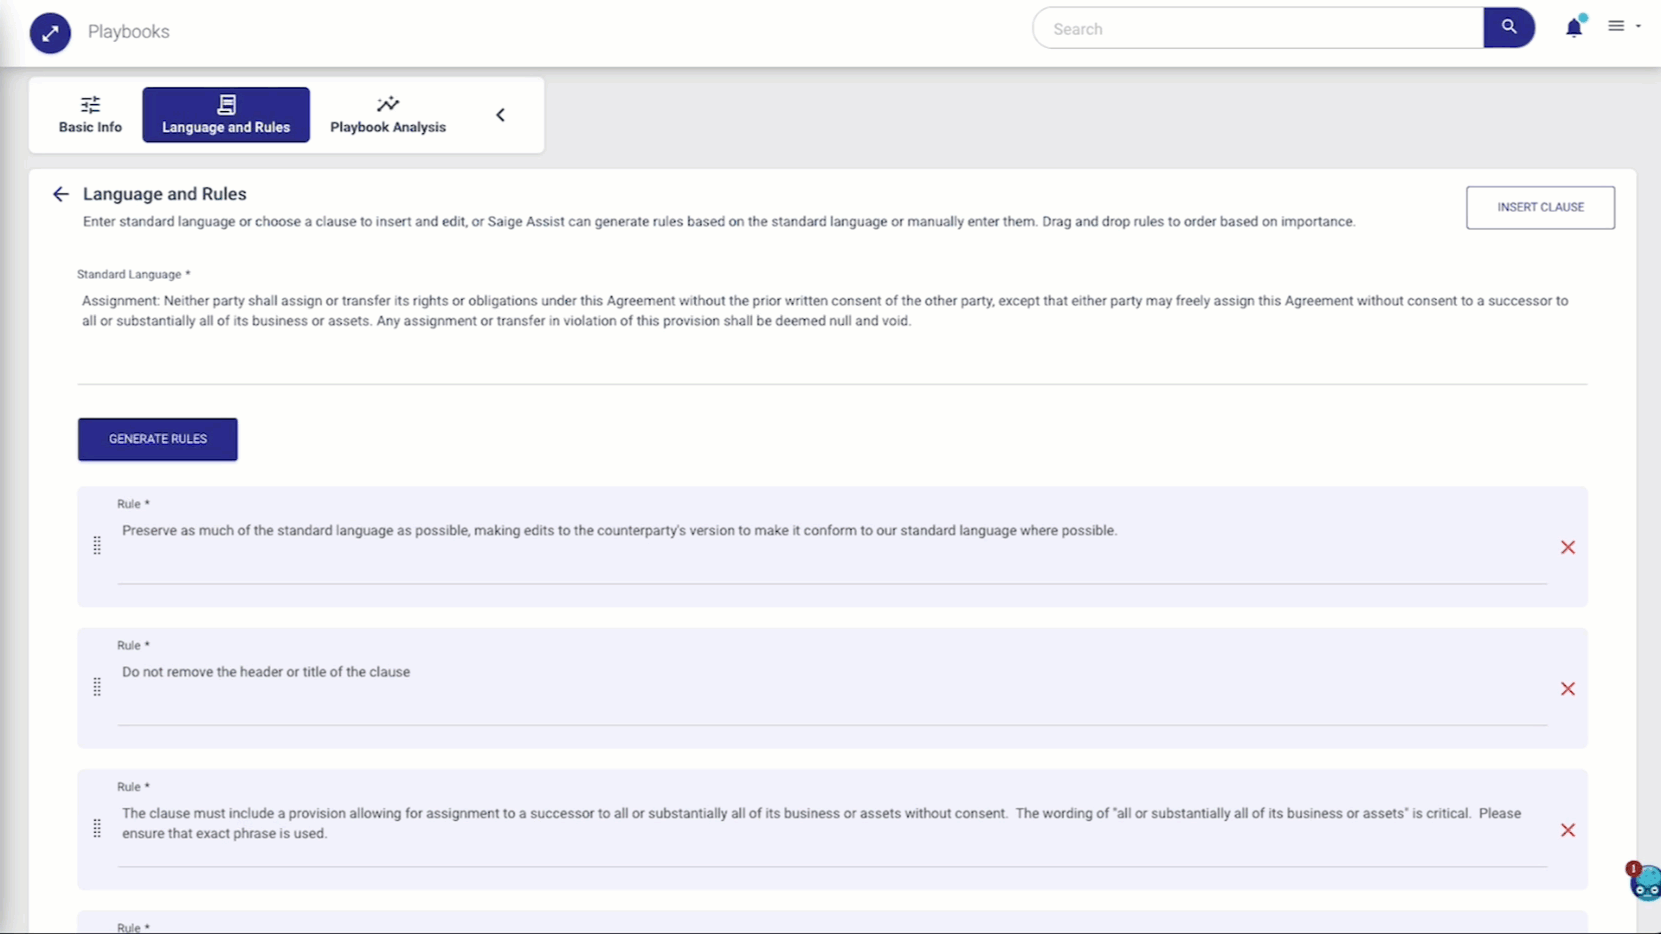Screen dimensions: 1661x934
Task: Click the Playbooks logo icon
Action: [x=50, y=32]
